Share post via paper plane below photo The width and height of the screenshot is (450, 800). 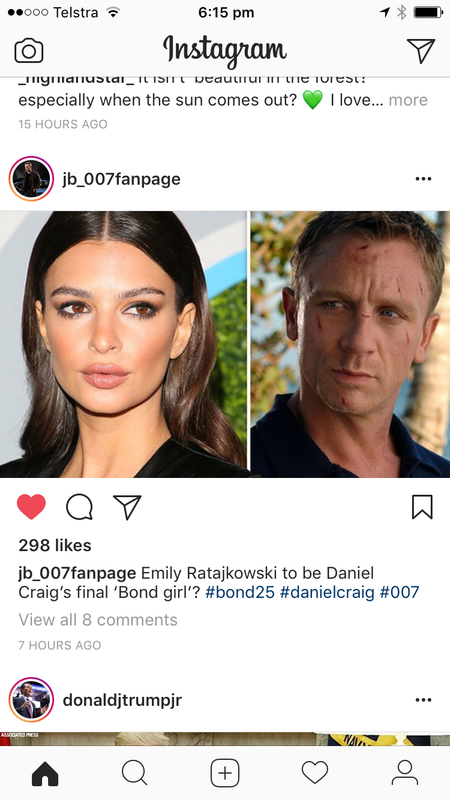click(127, 507)
